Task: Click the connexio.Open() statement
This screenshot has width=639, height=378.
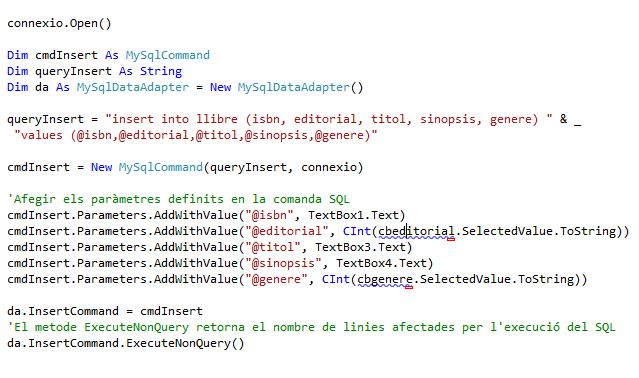Action: click(x=59, y=24)
